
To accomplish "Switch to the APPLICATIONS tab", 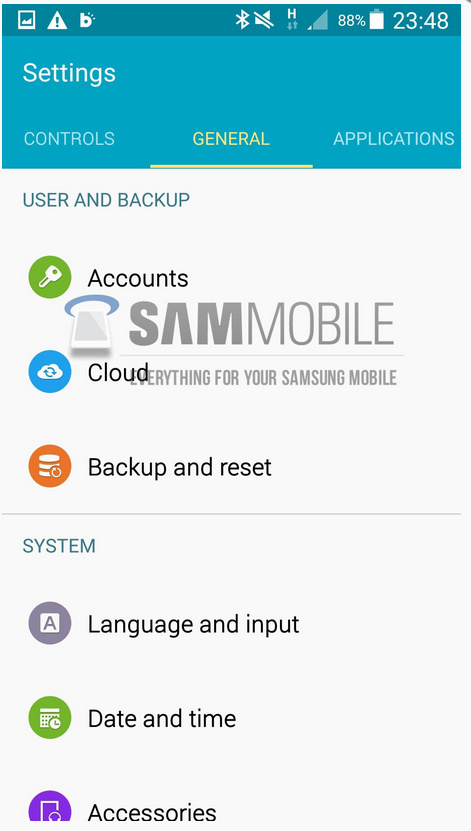I will click(394, 139).
